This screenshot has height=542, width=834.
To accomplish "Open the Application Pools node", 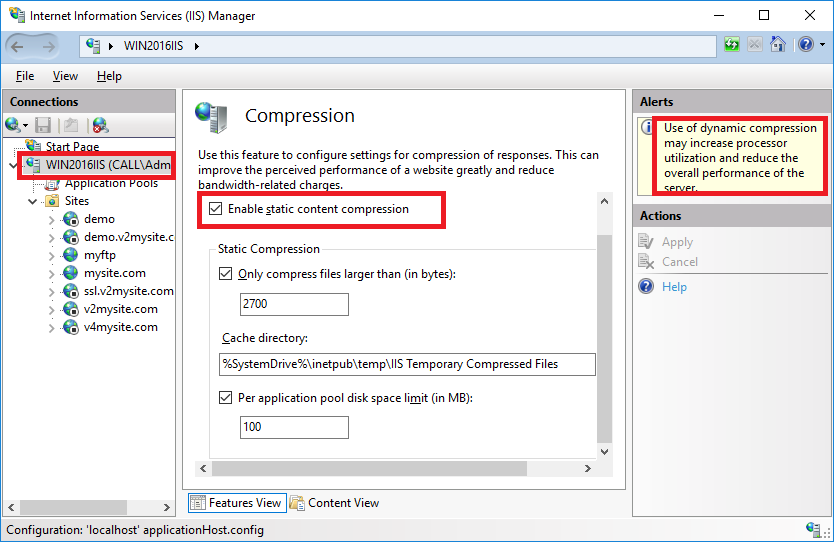I will click(111, 183).
